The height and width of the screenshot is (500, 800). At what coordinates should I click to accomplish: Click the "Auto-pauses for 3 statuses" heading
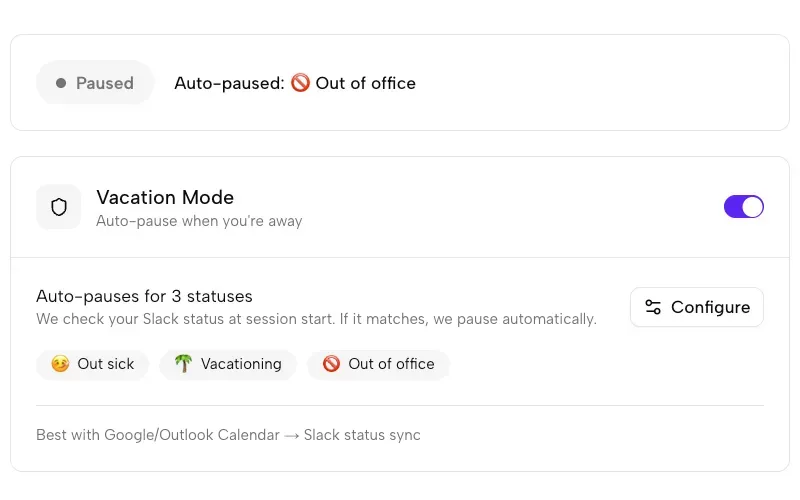(x=144, y=296)
